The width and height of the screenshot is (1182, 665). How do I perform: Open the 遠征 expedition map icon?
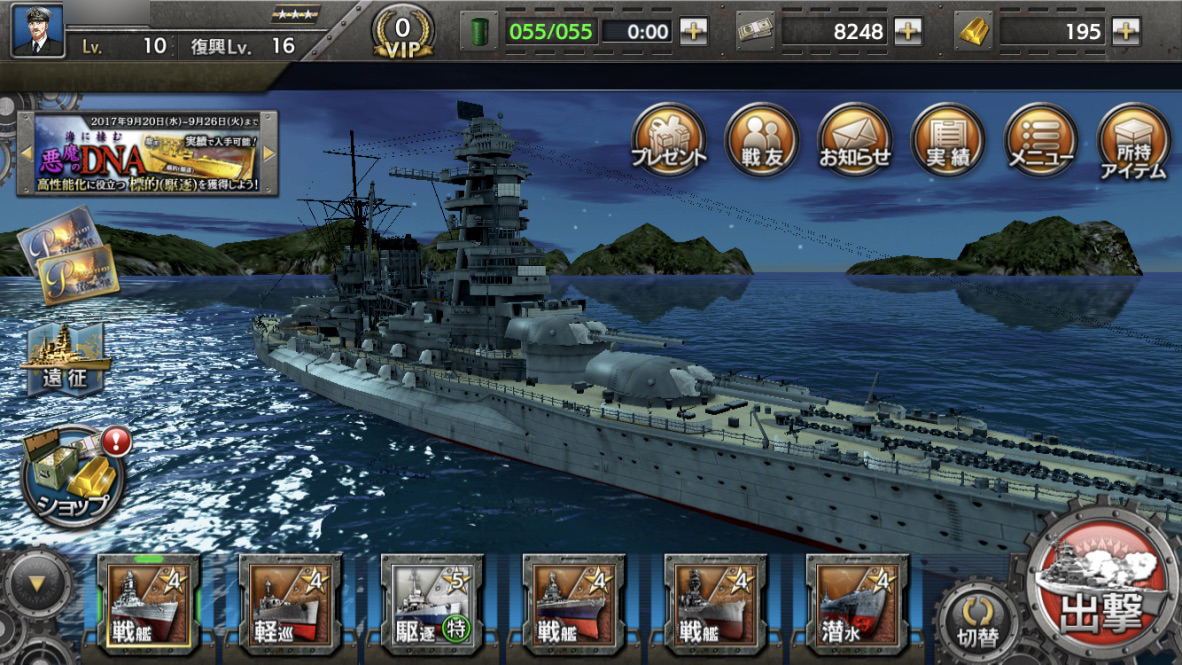pyautogui.click(x=65, y=360)
